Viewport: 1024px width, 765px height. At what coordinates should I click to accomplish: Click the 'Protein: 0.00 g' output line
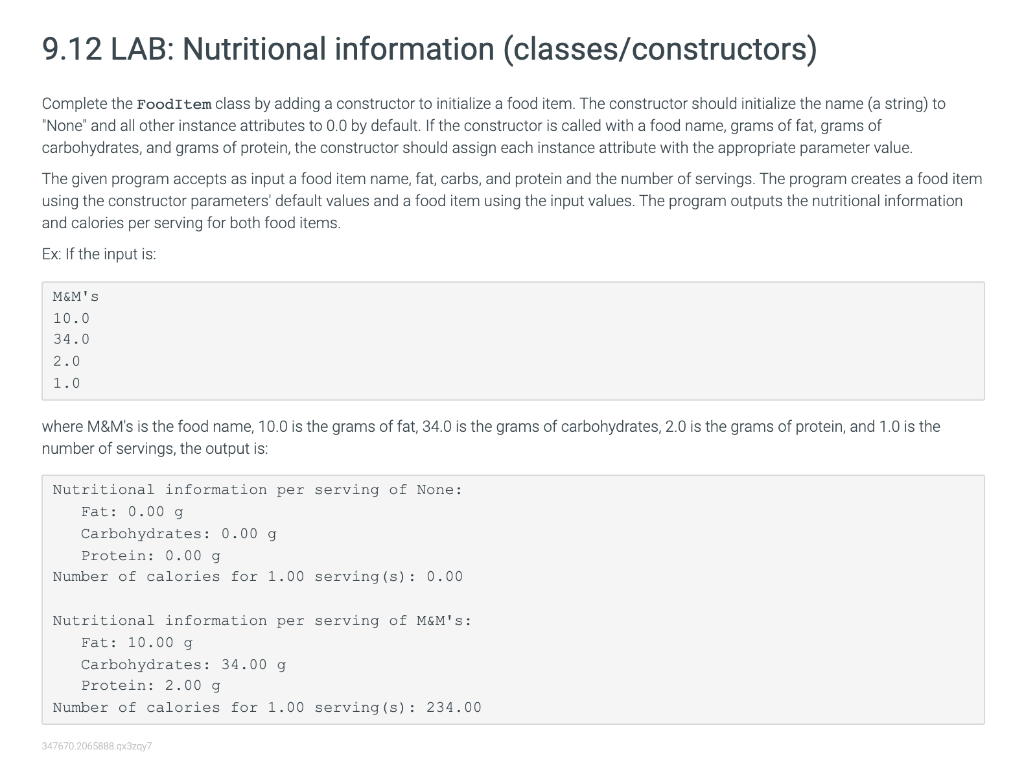pos(151,555)
